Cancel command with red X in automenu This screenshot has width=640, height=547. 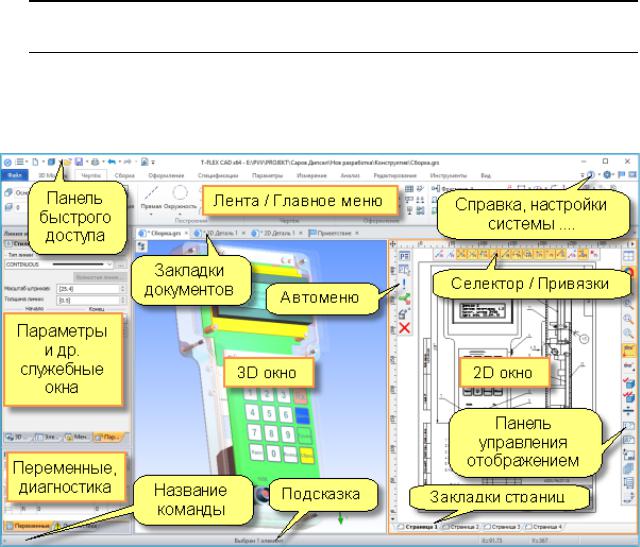404,328
